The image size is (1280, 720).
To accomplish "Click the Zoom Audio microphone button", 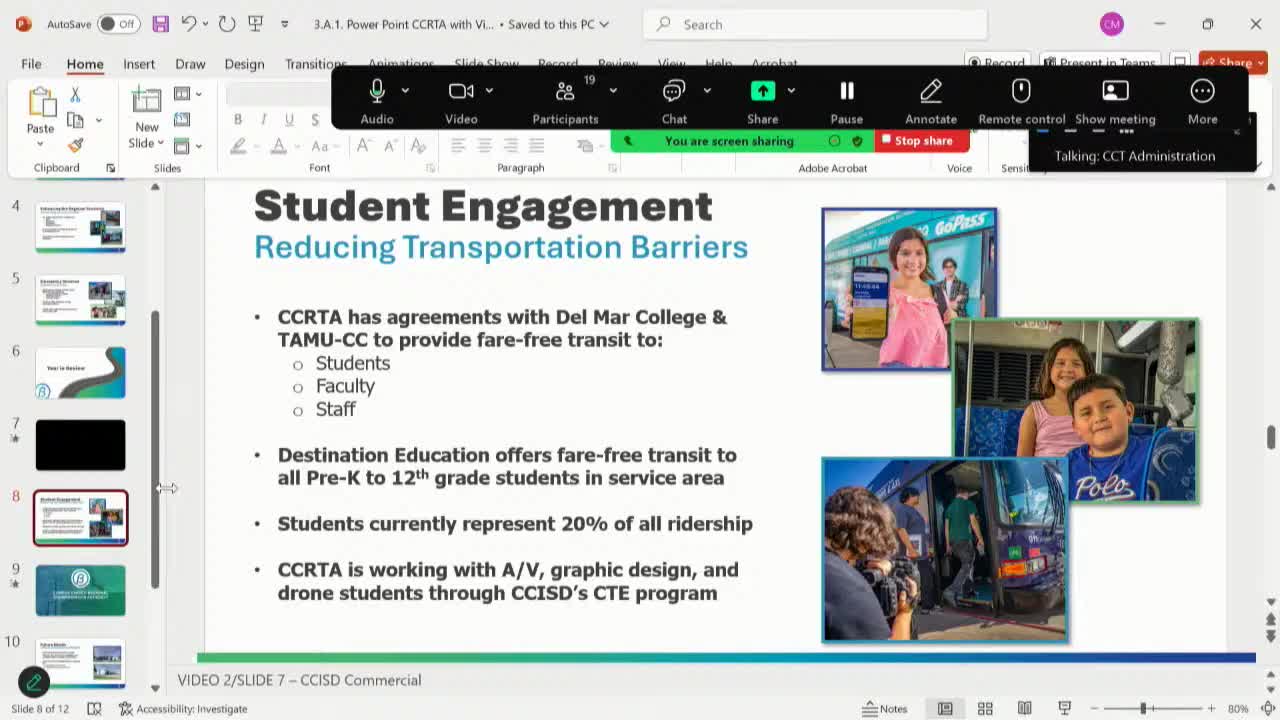I will tap(377, 100).
